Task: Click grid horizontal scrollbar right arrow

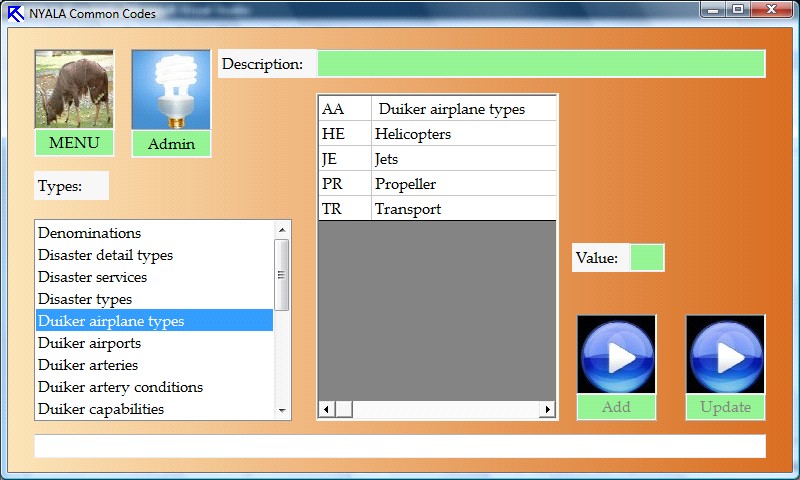Action: pos(547,410)
